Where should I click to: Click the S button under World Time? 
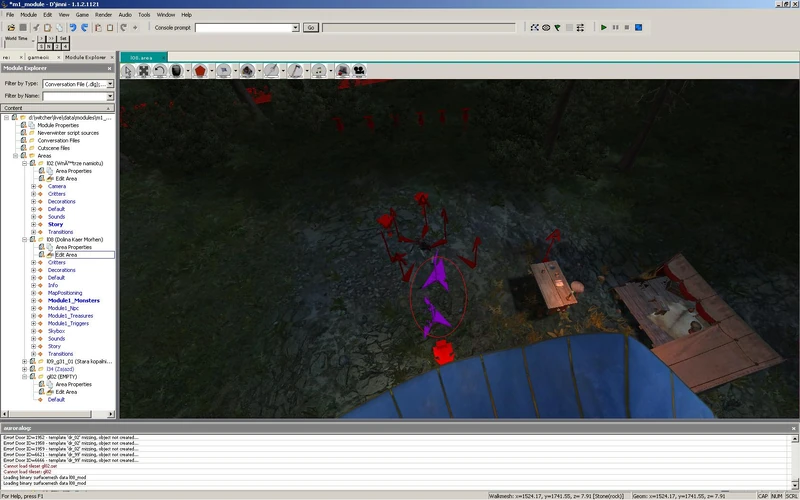(x=41, y=46)
